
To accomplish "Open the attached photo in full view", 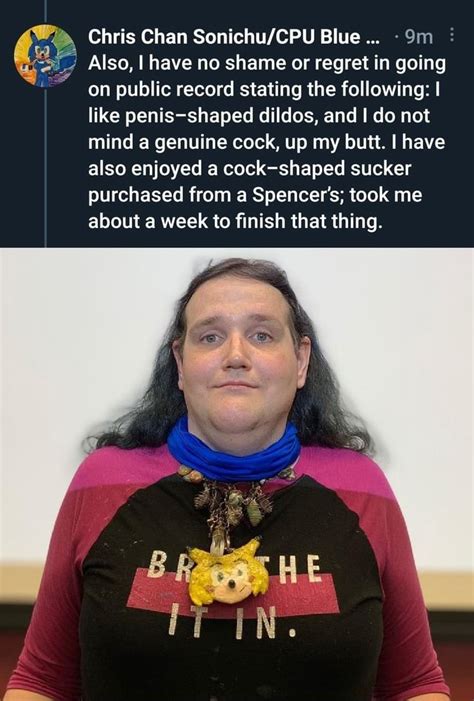I will [237, 474].
